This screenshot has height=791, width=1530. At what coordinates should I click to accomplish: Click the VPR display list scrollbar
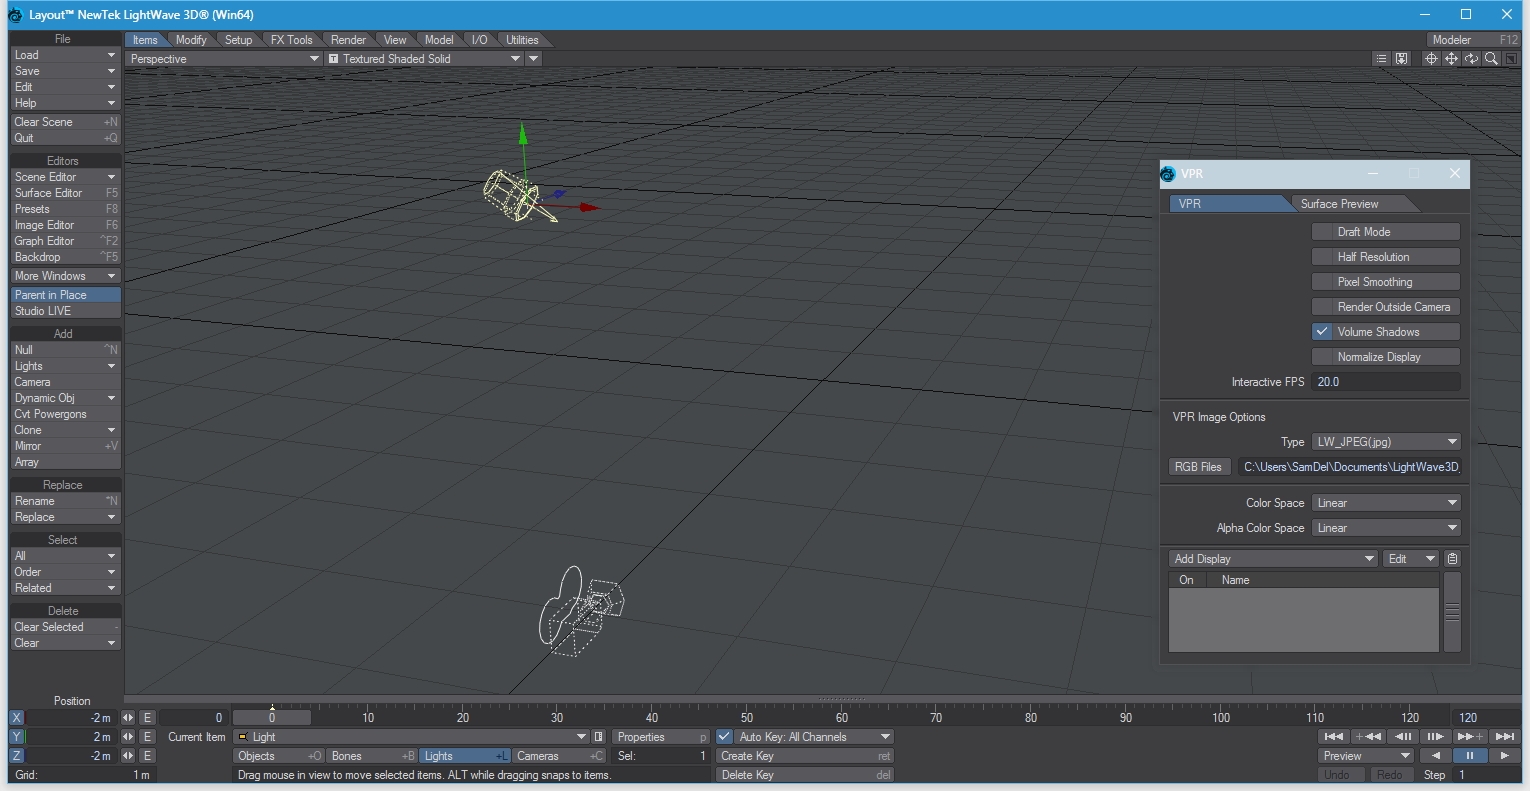[1452, 612]
